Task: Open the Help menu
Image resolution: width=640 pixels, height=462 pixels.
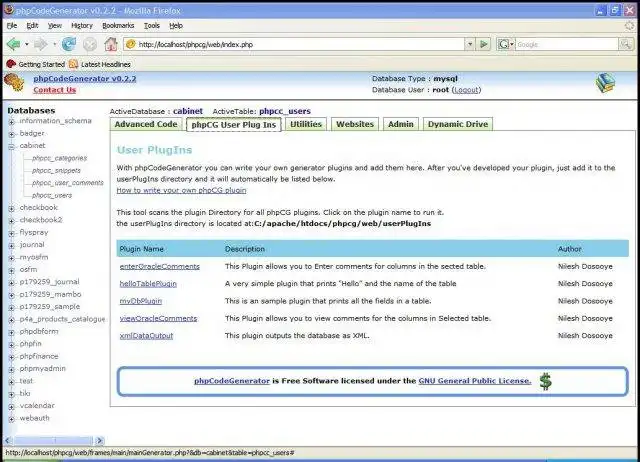Action: (176, 25)
